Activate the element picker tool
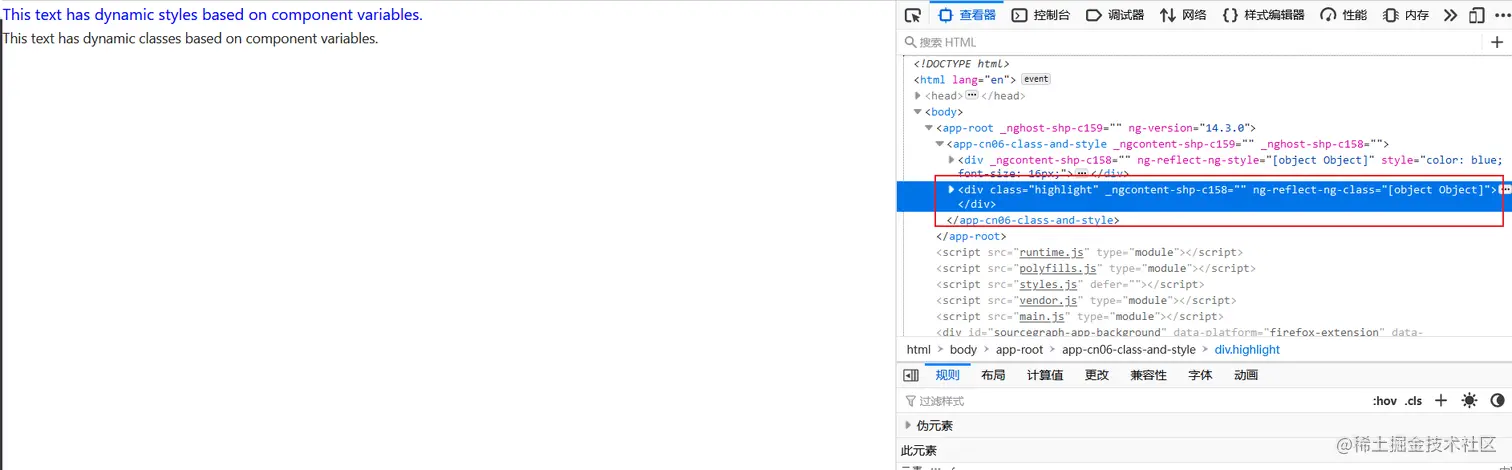1512x470 pixels. tap(912, 15)
